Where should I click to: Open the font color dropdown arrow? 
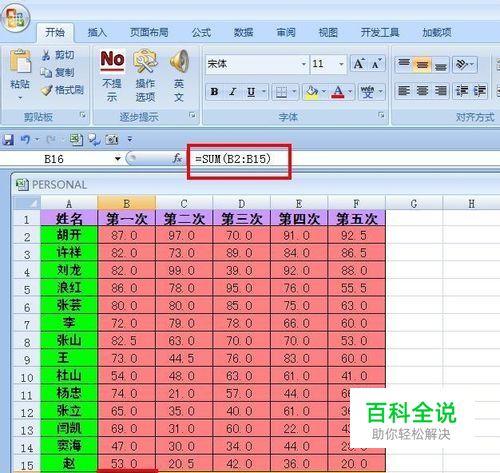click(350, 91)
